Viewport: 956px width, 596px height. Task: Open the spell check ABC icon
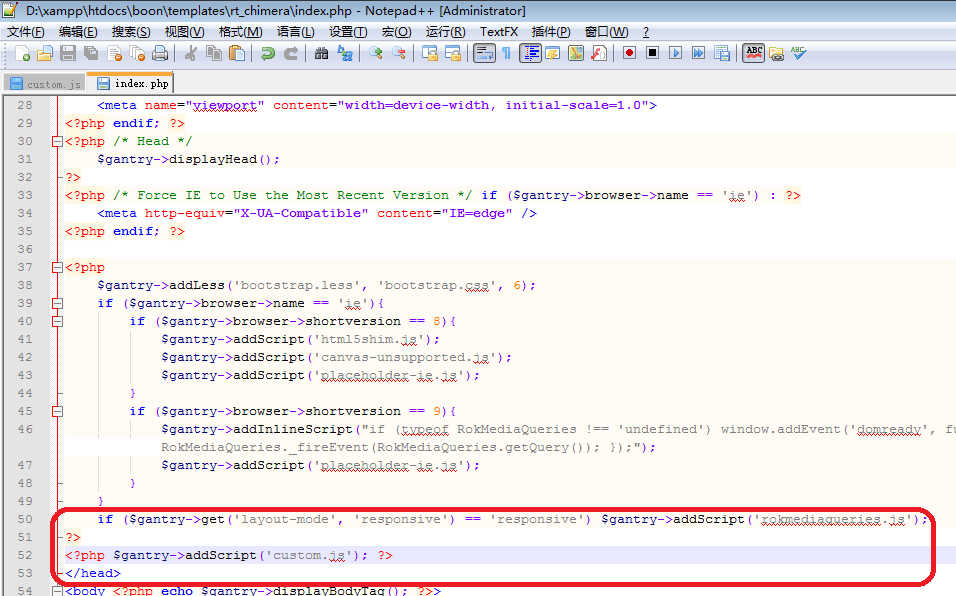tap(752, 51)
